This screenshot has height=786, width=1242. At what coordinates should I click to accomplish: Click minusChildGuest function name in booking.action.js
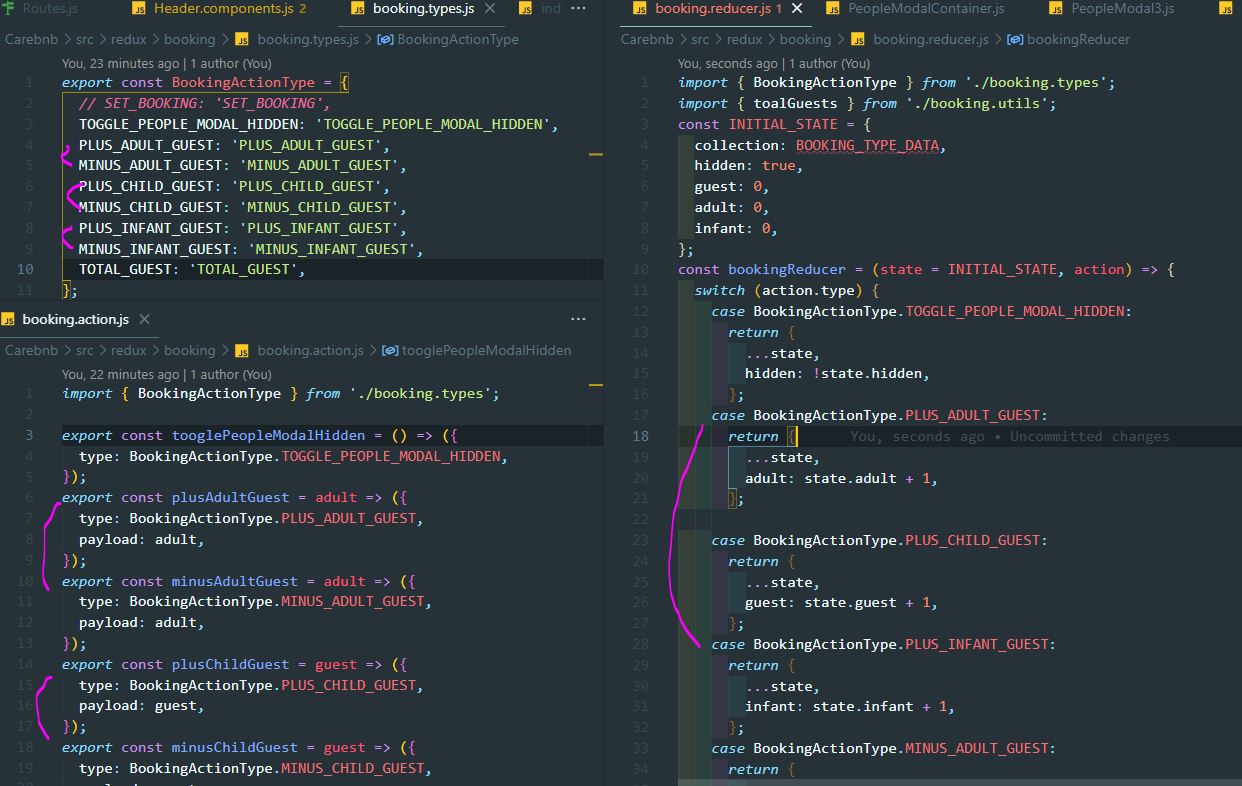[x=235, y=747]
